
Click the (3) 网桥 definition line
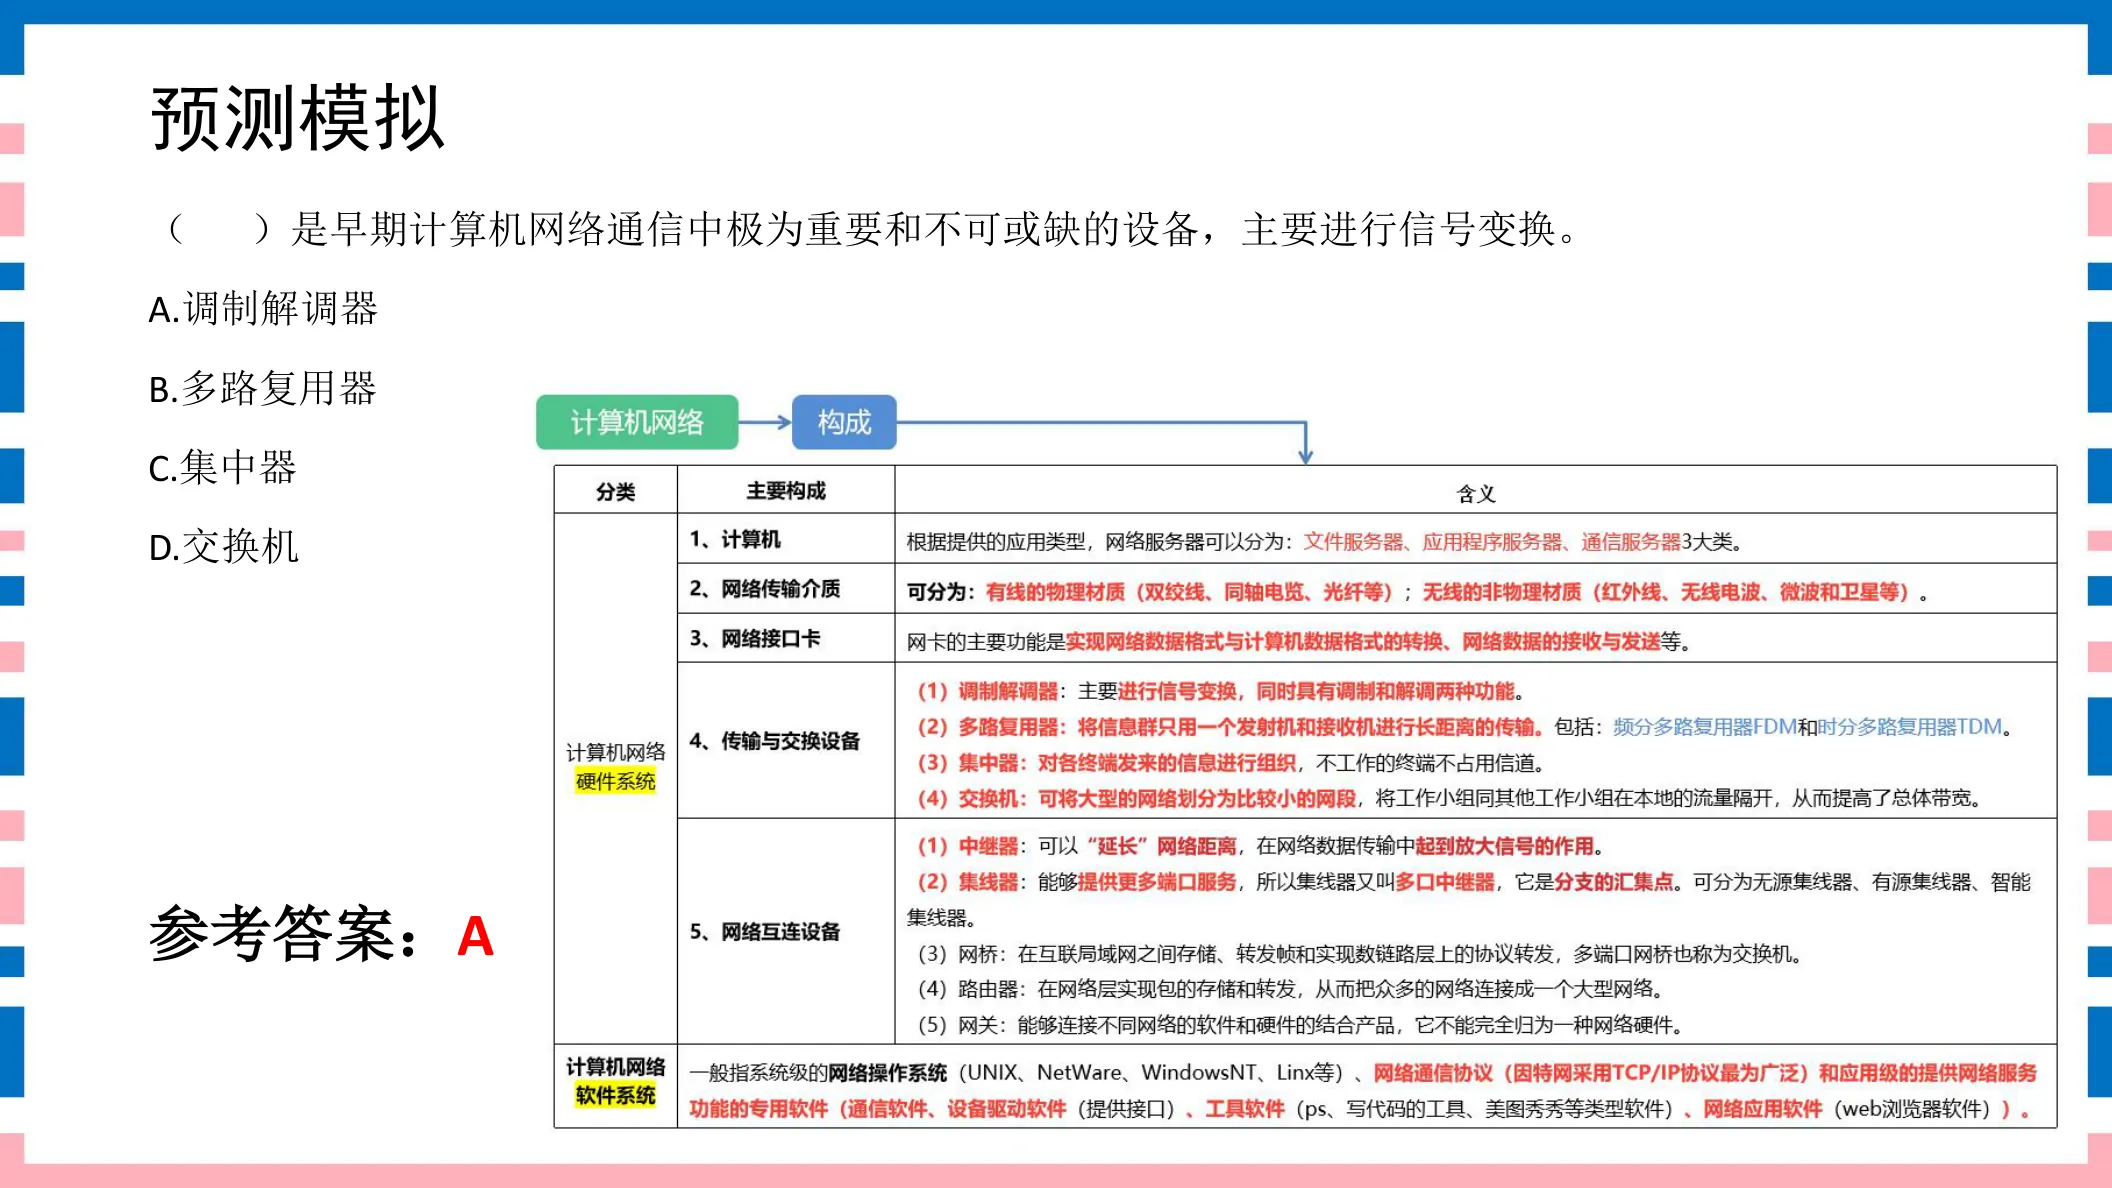coord(1360,954)
